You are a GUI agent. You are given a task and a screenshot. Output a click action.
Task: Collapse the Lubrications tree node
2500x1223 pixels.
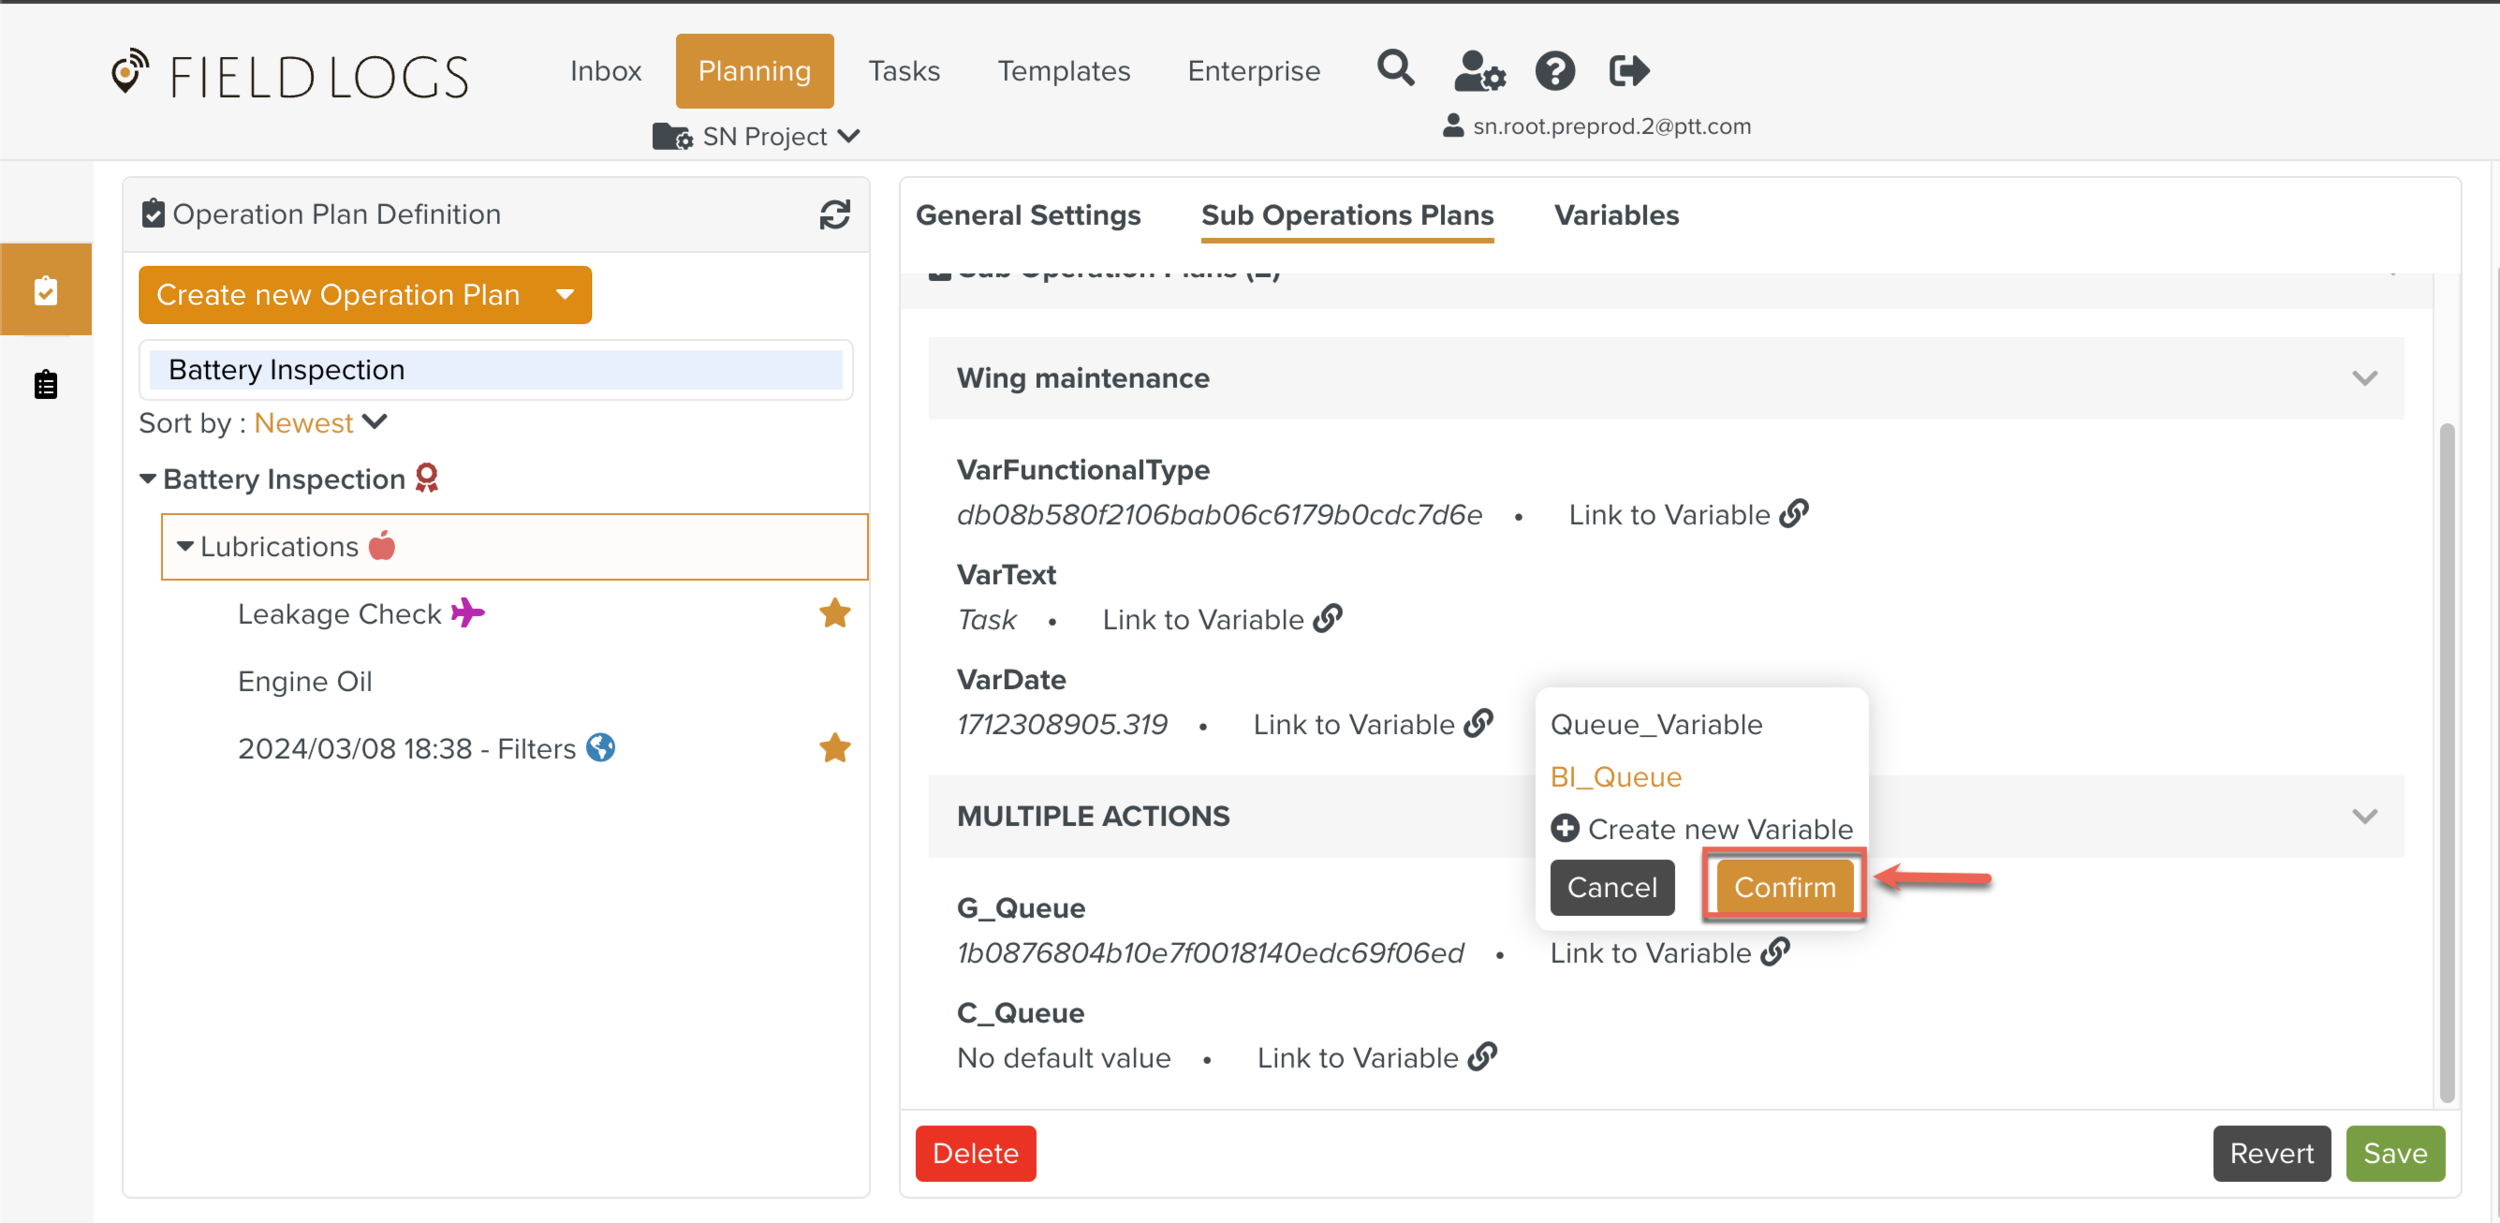(185, 547)
